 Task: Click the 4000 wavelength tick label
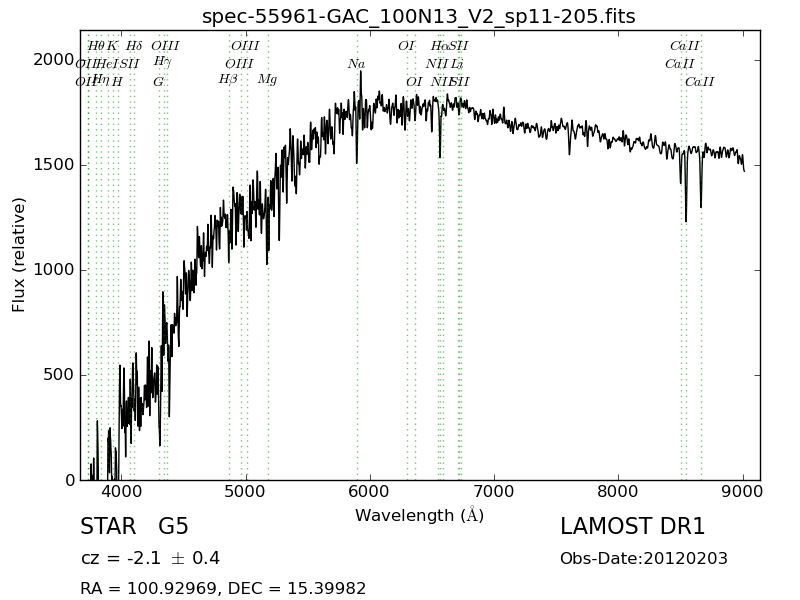pos(122,492)
